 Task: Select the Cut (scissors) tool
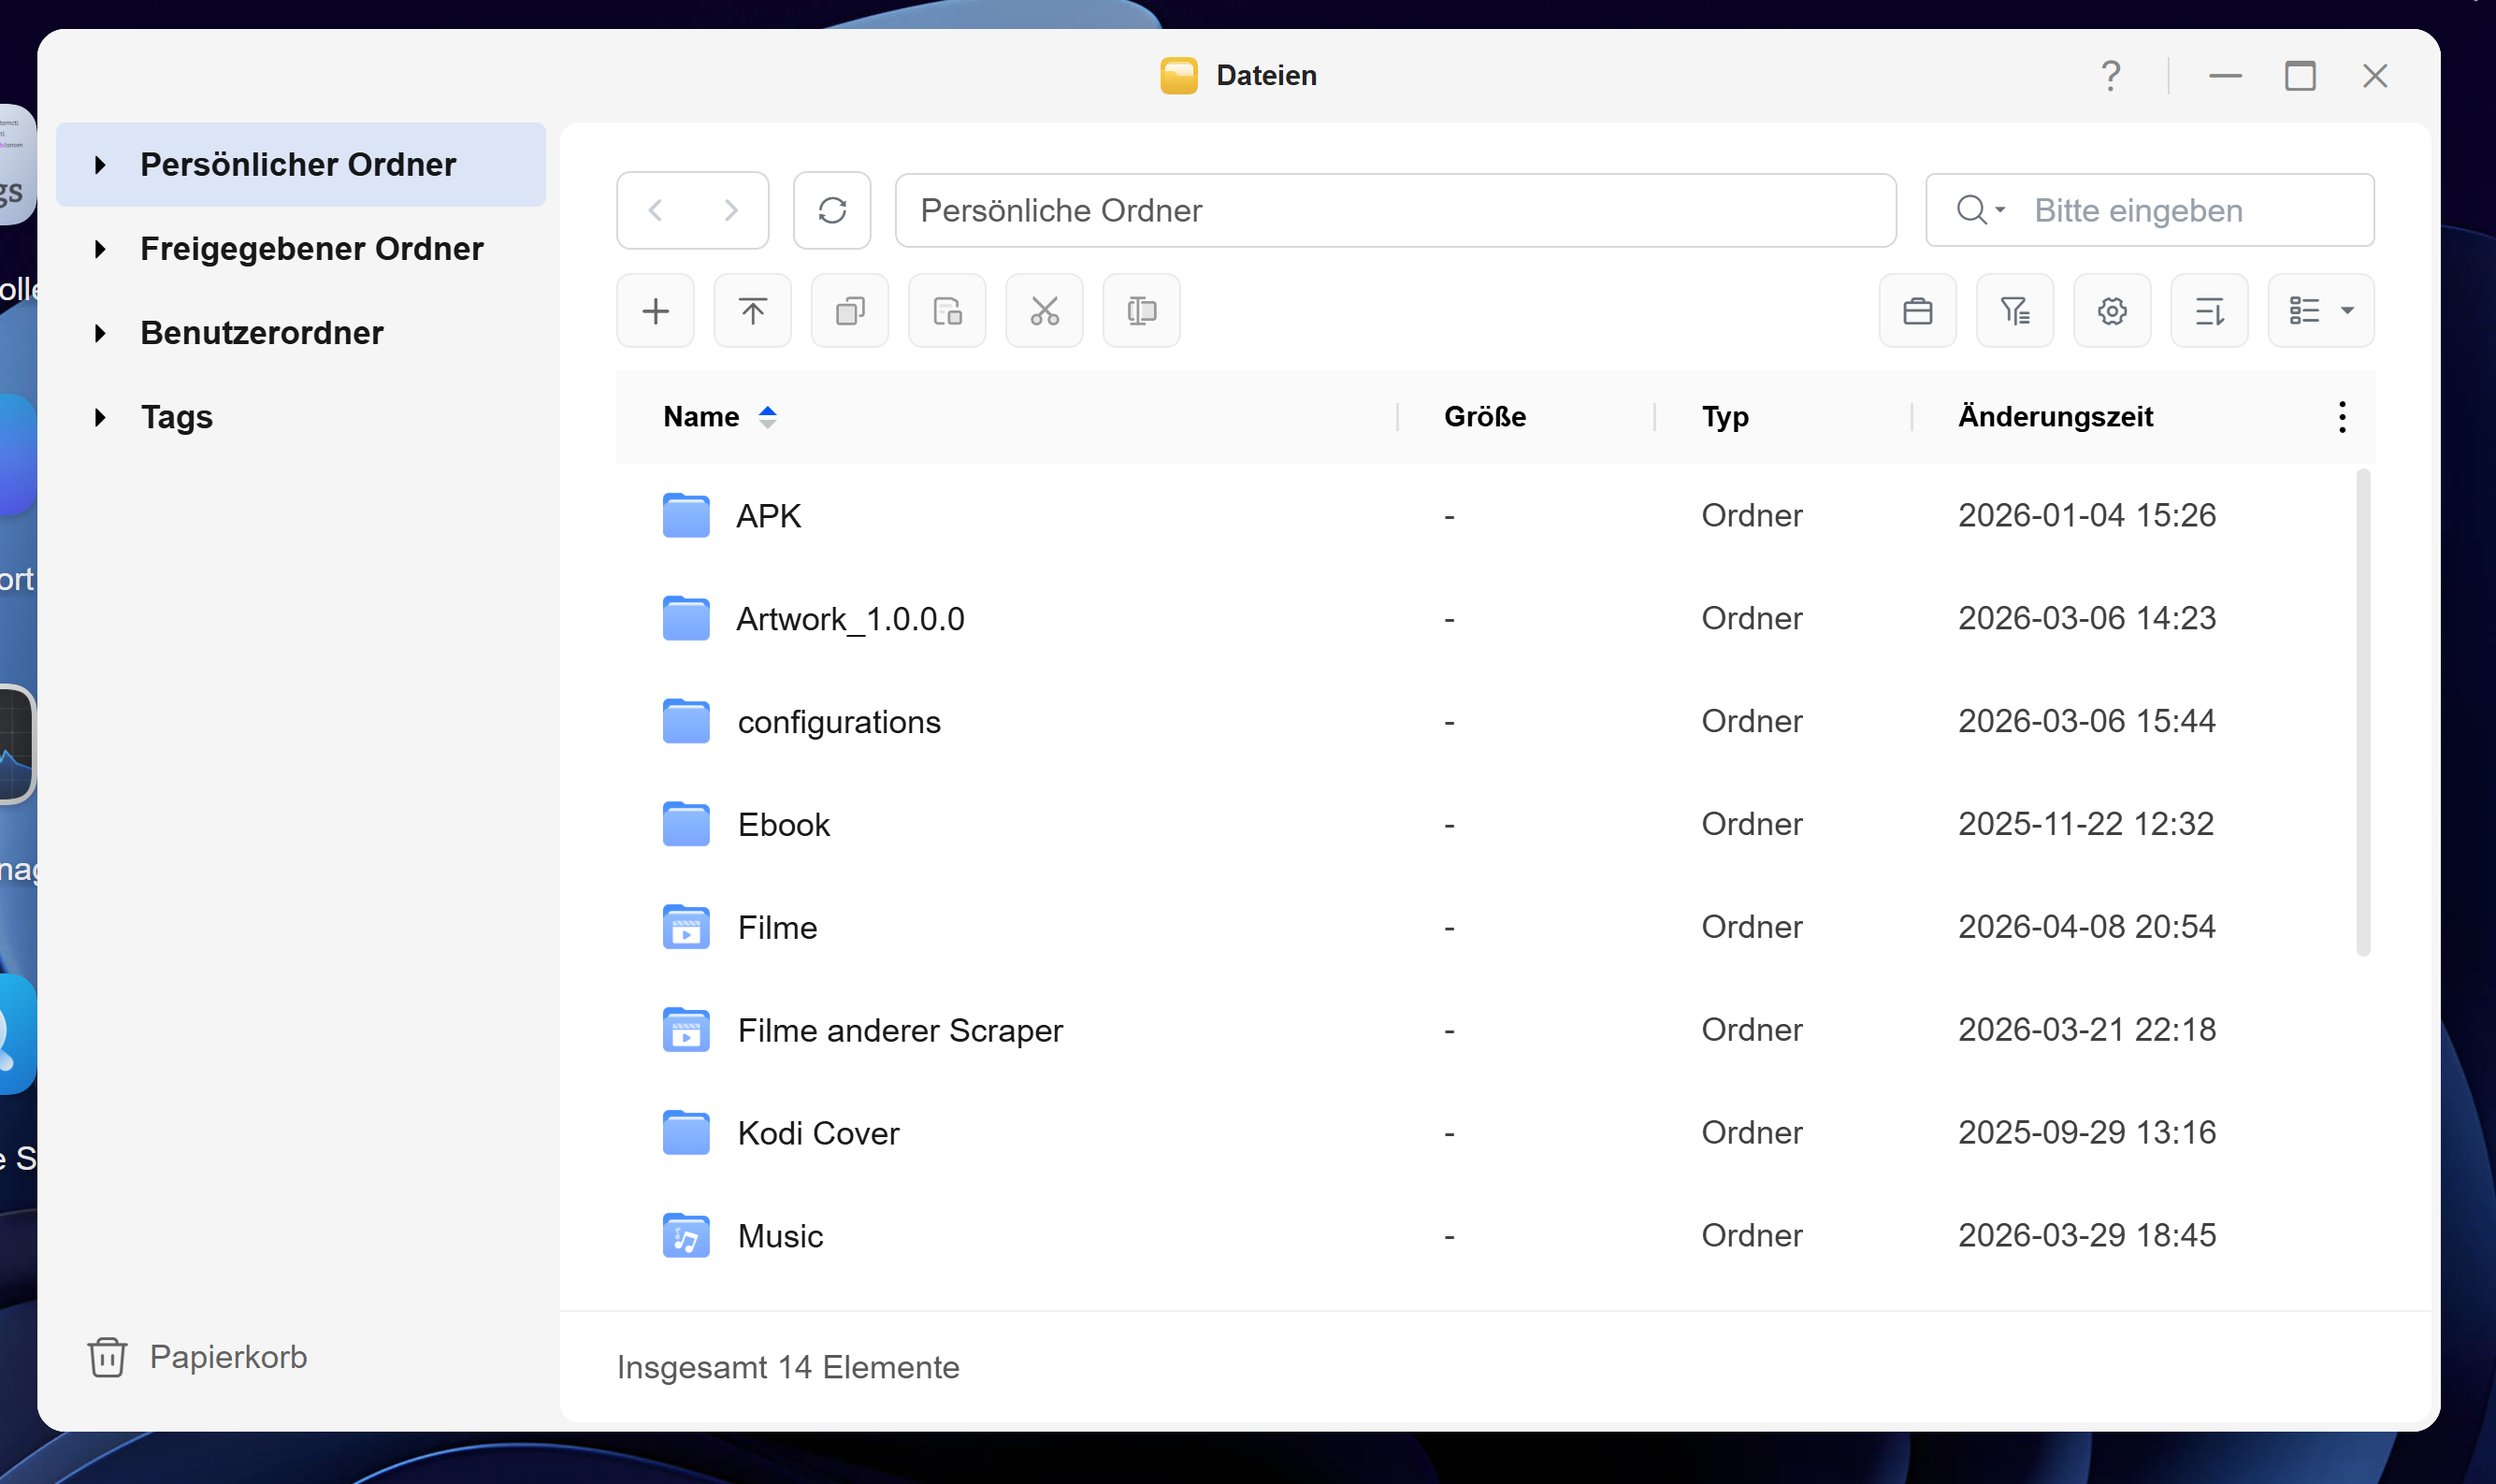pyautogui.click(x=1042, y=310)
